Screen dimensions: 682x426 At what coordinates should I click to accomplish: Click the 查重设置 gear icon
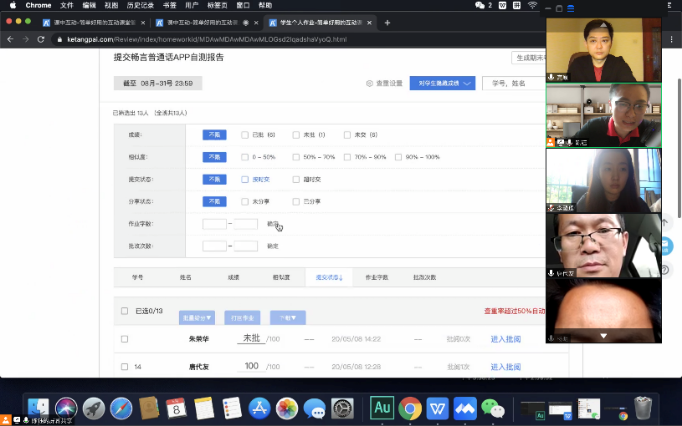pos(369,84)
